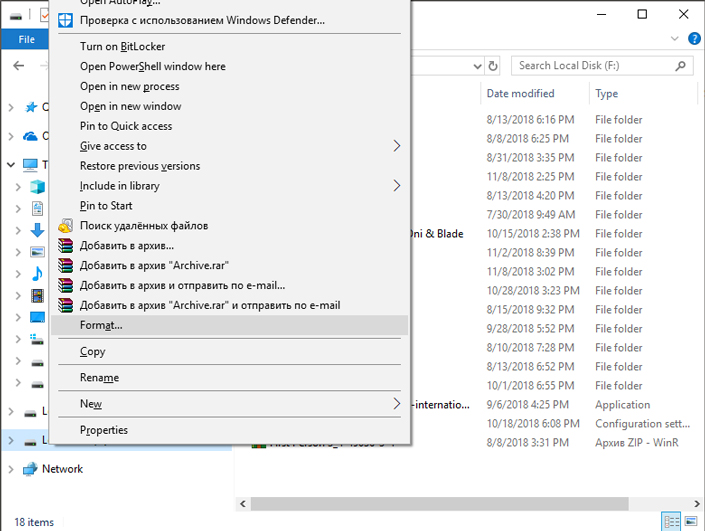Open the File ribbon tab
This screenshot has width=705, height=531.
(26, 39)
